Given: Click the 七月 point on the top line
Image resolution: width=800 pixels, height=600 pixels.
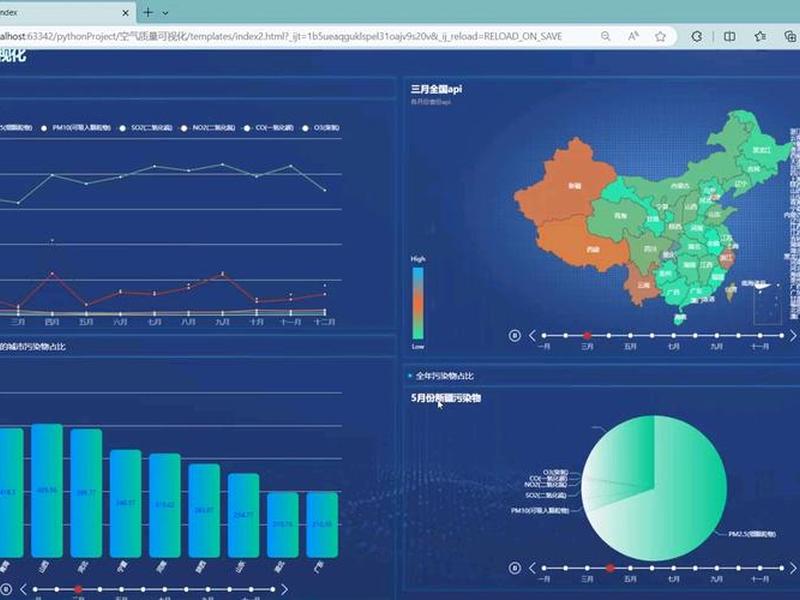Looking at the screenshot, I should coord(155,166).
